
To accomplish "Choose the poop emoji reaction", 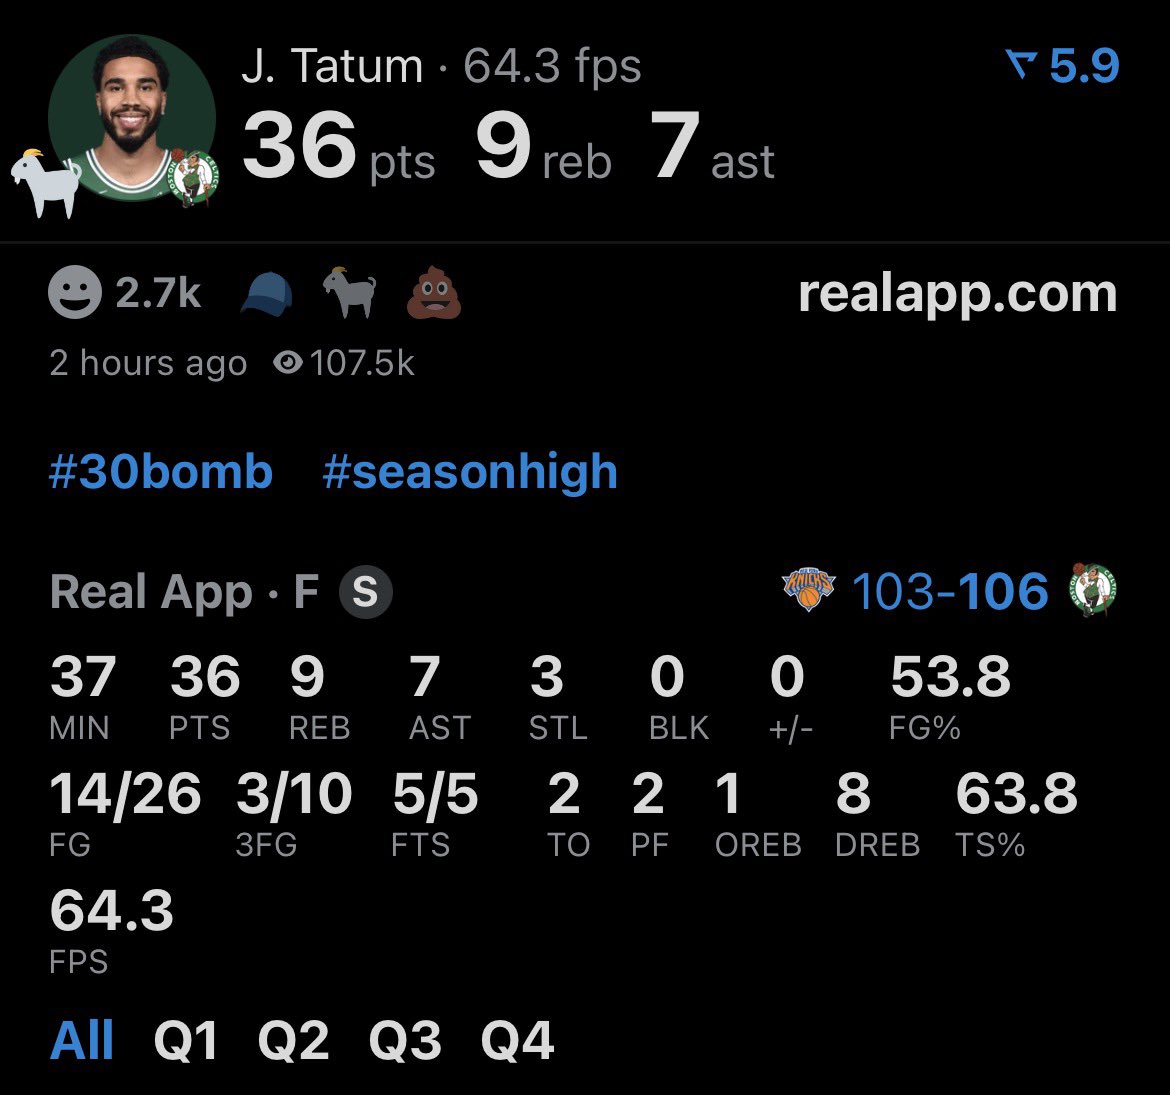I will point(434,293).
